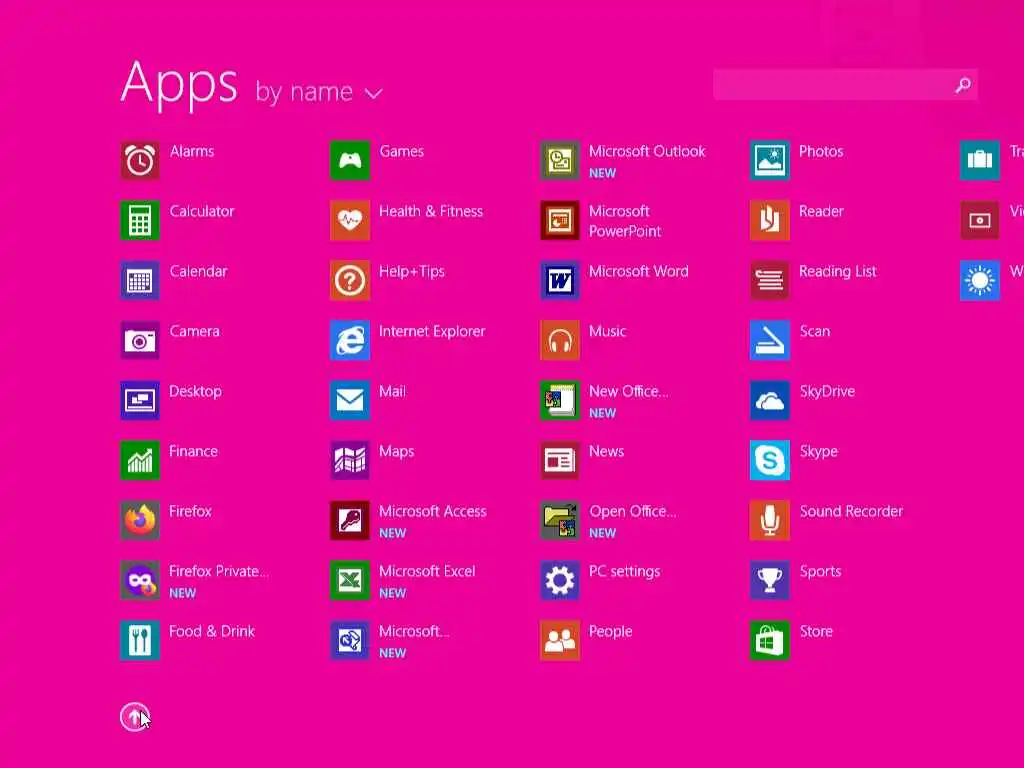
Task: Click the search magnifier icon
Action: [963, 85]
